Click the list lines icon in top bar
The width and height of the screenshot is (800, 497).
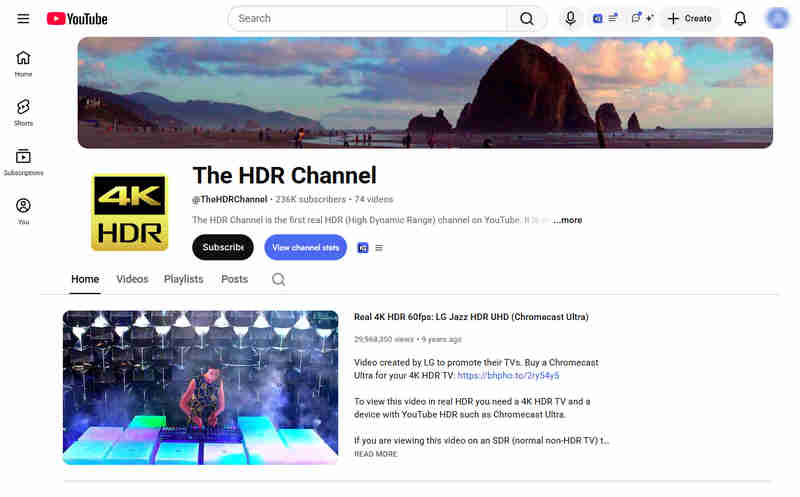click(613, 18)
